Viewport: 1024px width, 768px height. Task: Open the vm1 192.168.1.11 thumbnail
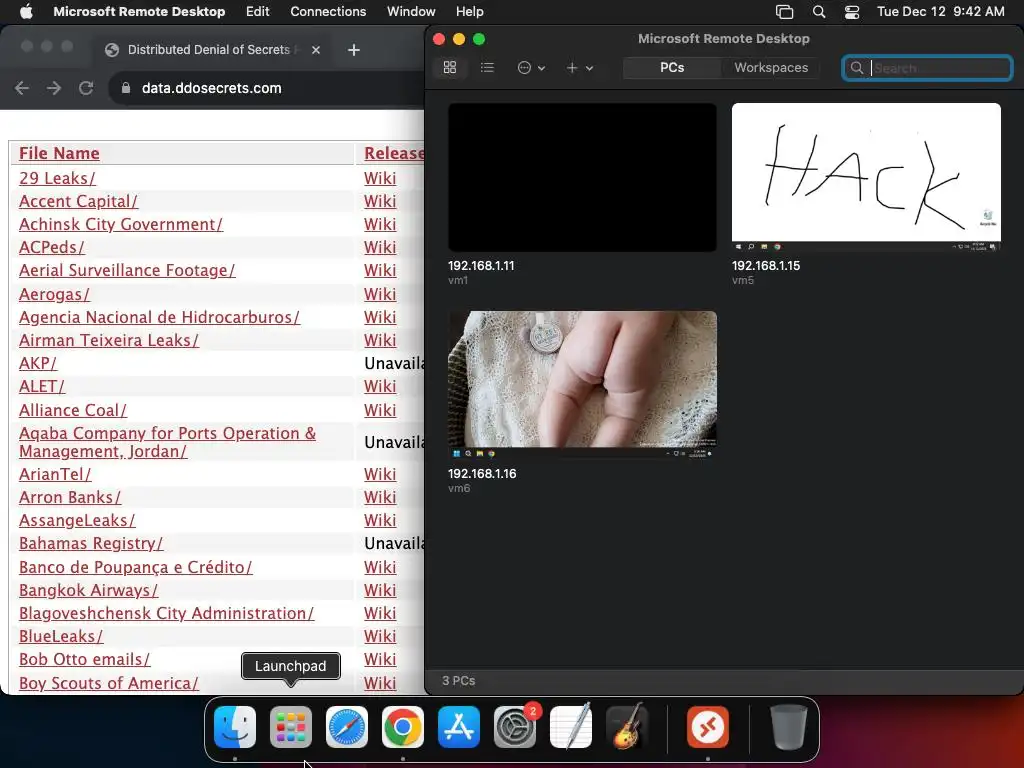(582, 177)
